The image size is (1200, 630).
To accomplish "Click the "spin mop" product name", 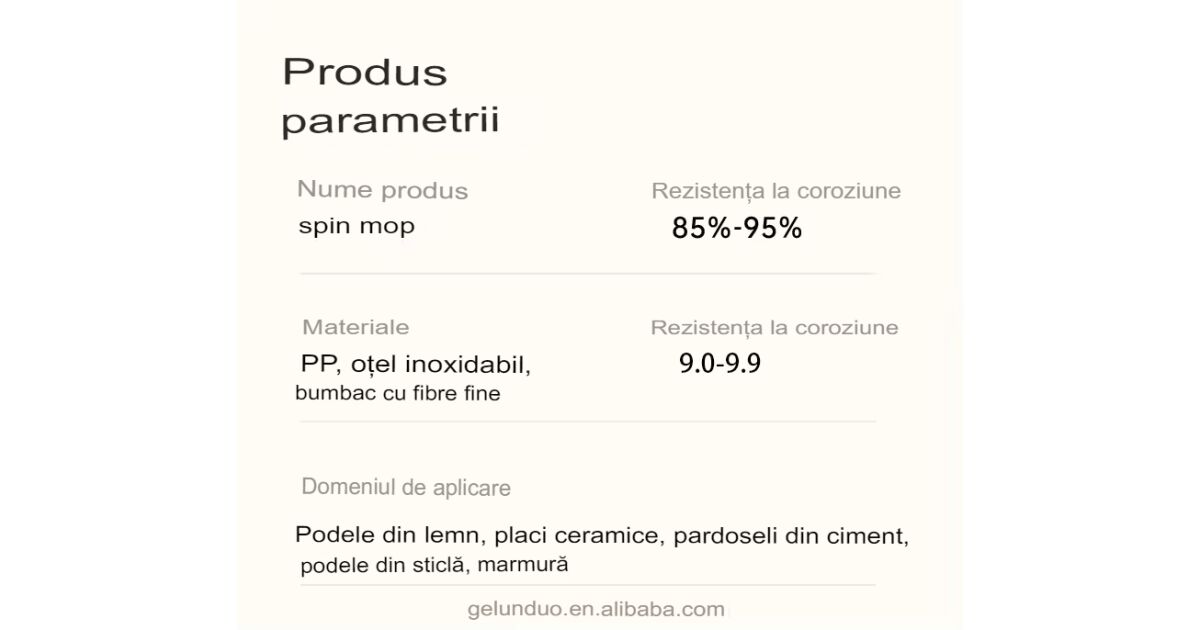I will (x=356, y=226).
